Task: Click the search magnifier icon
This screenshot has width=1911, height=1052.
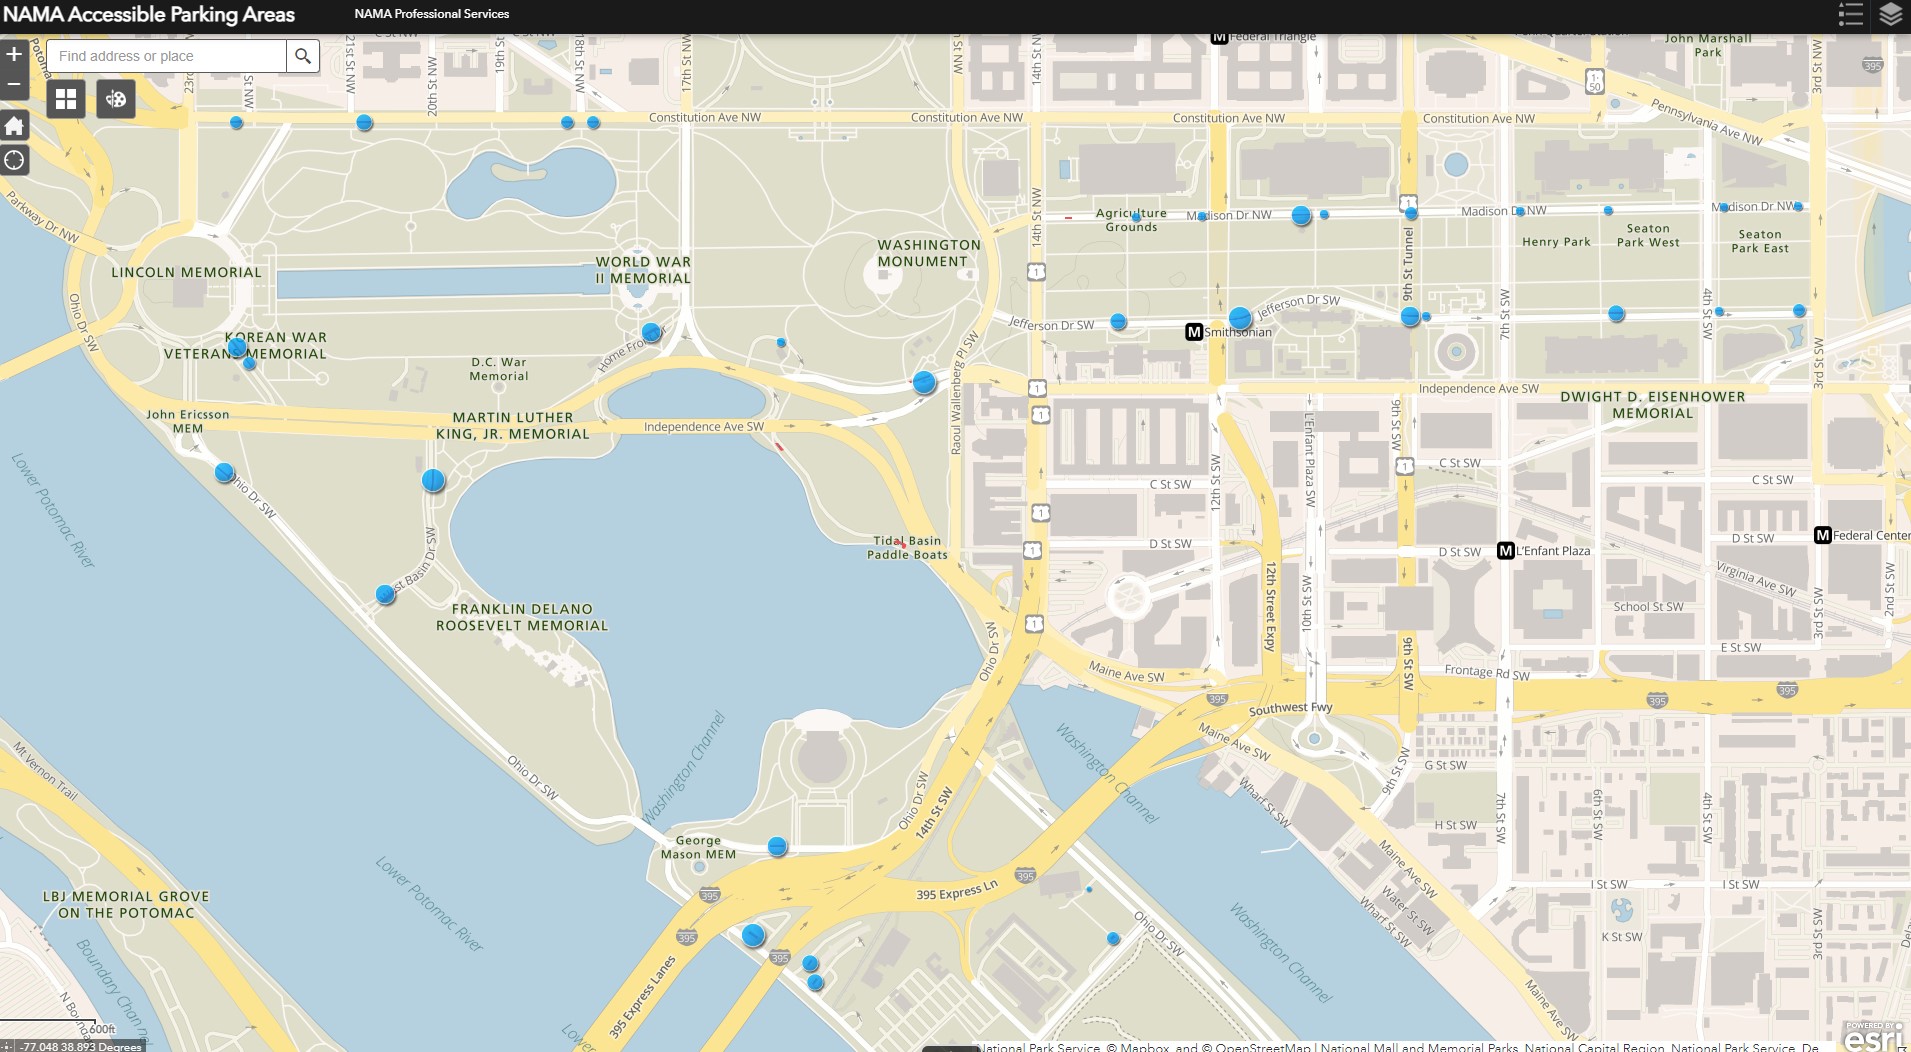Action: (x=303, y=55)
